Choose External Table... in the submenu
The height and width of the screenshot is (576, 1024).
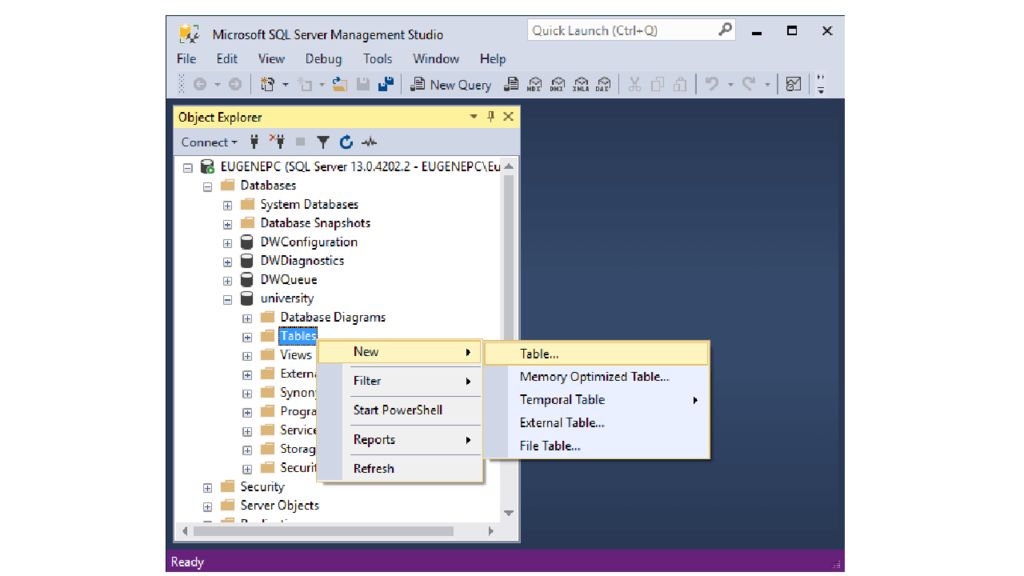(x=597, y=423)
